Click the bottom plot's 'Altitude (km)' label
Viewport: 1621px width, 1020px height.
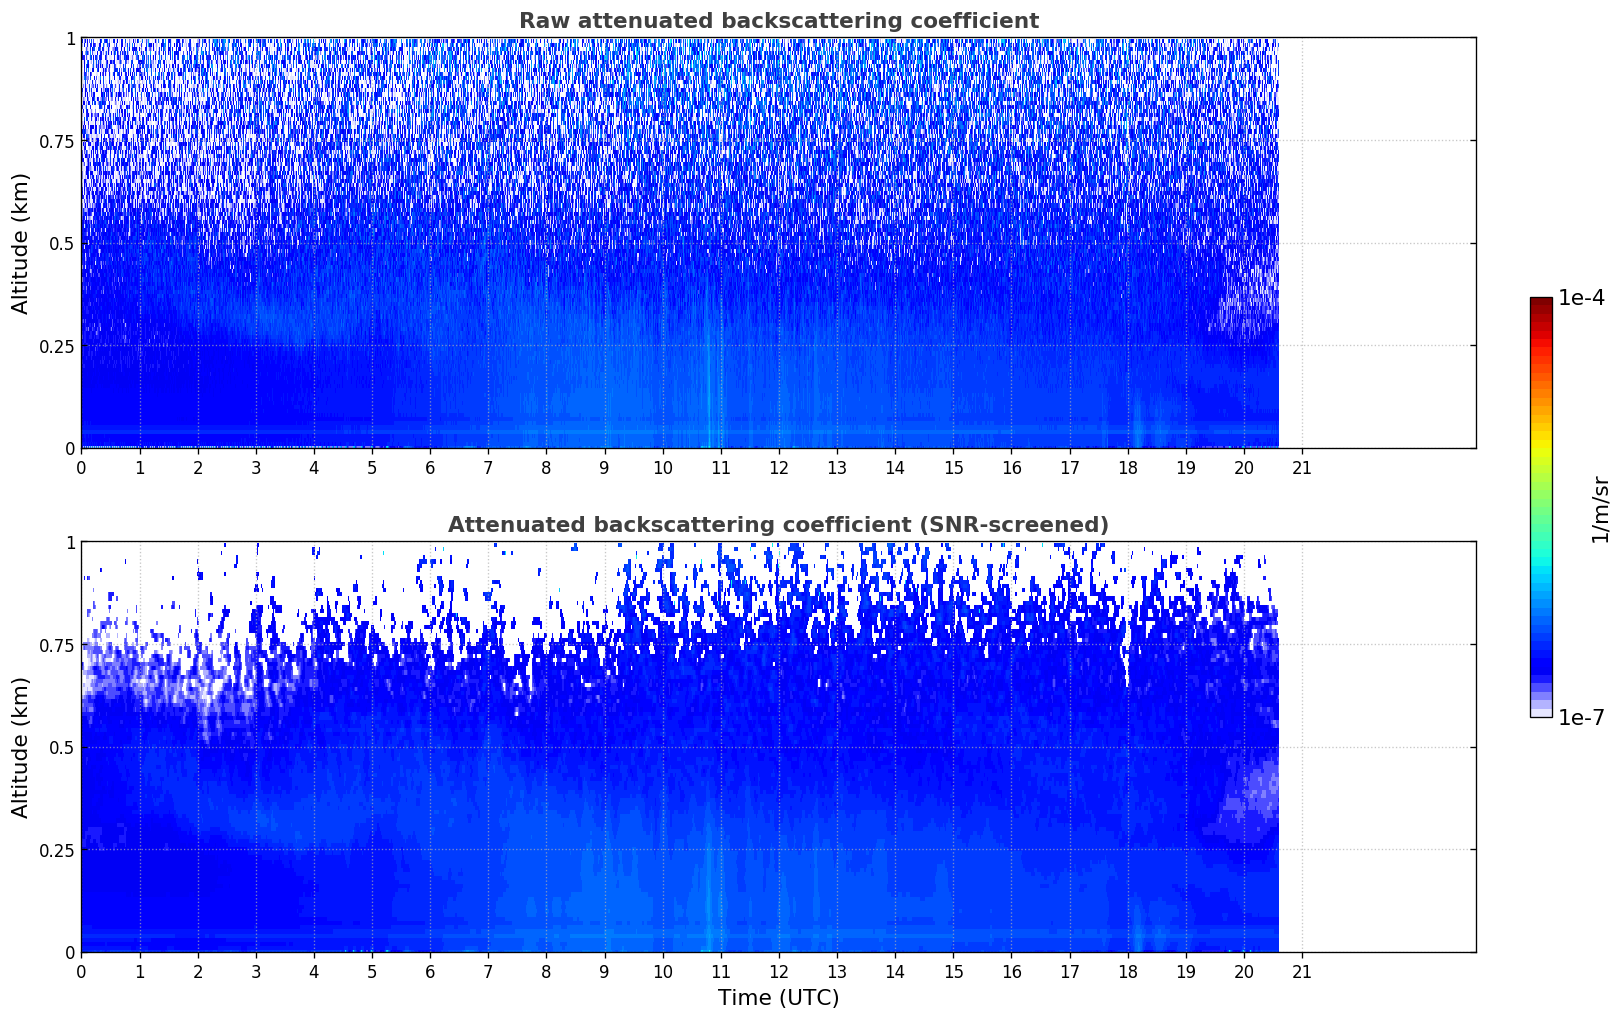pos(21,747)
